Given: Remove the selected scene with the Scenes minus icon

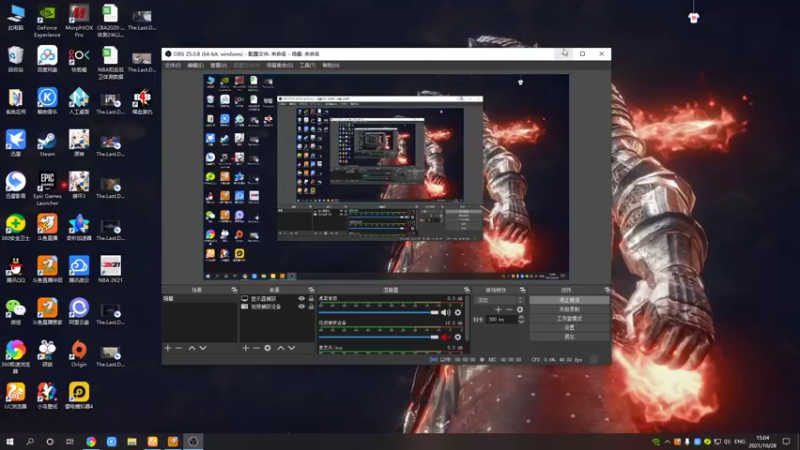Looking at the screenshot, I should point(179,348).
